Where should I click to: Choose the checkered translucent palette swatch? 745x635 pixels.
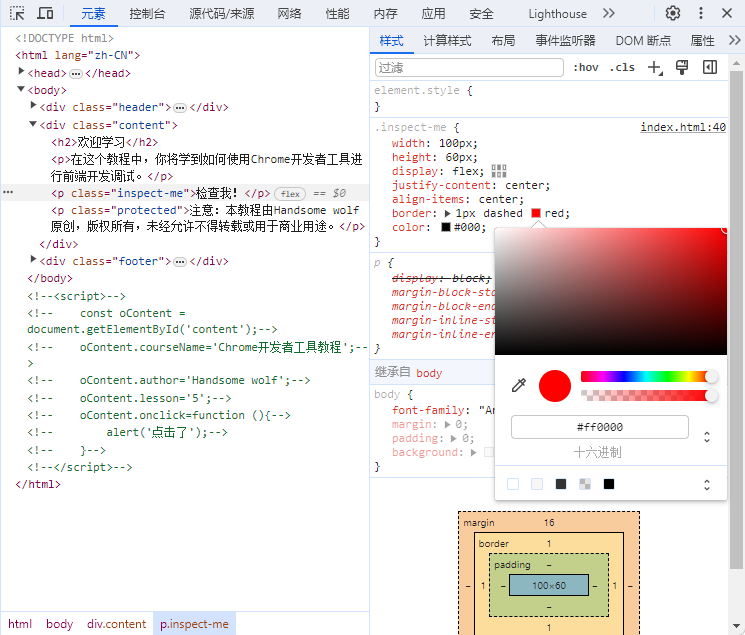click(x=585, y=484)
